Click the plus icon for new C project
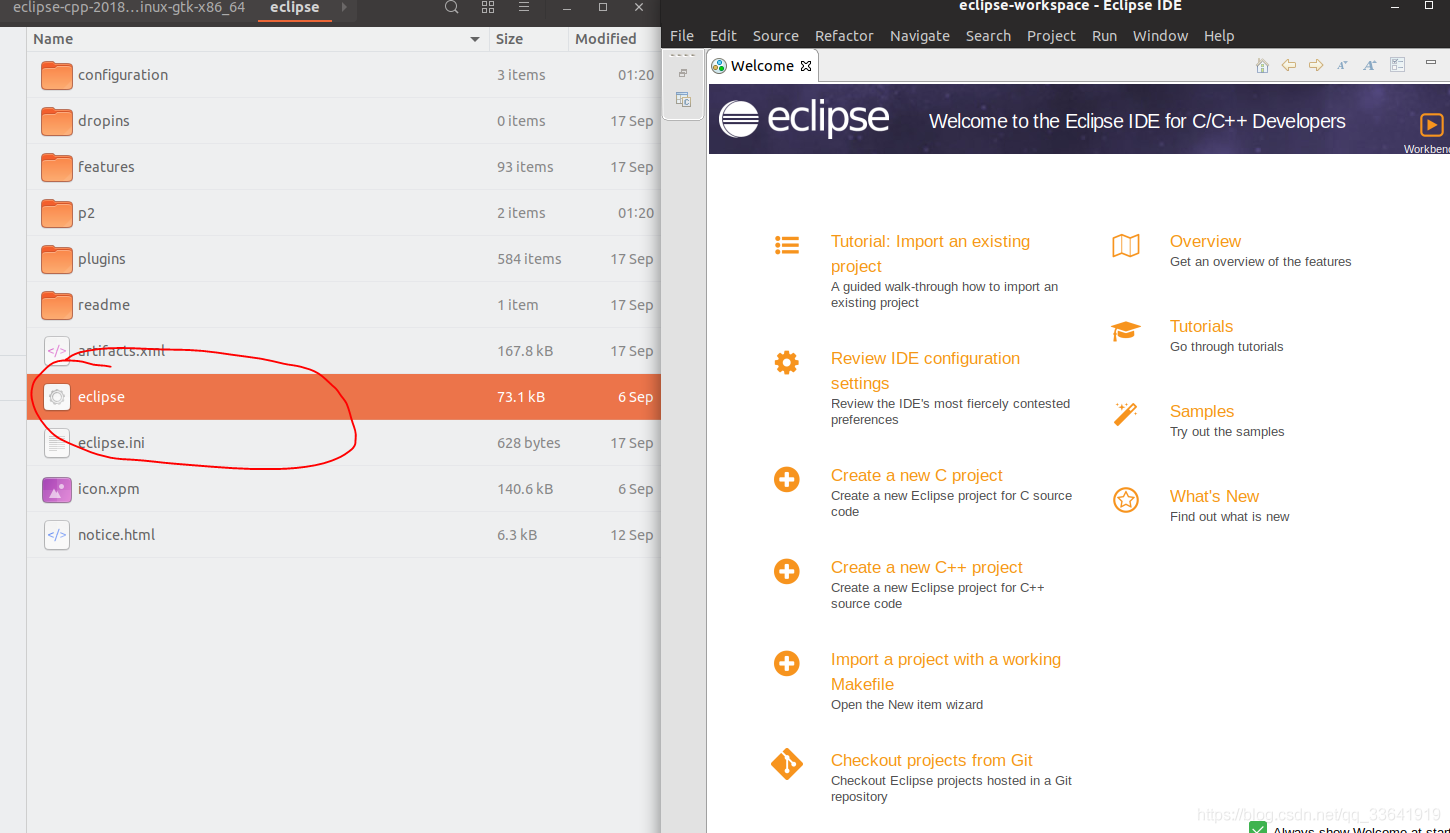 tap(787, 479)
